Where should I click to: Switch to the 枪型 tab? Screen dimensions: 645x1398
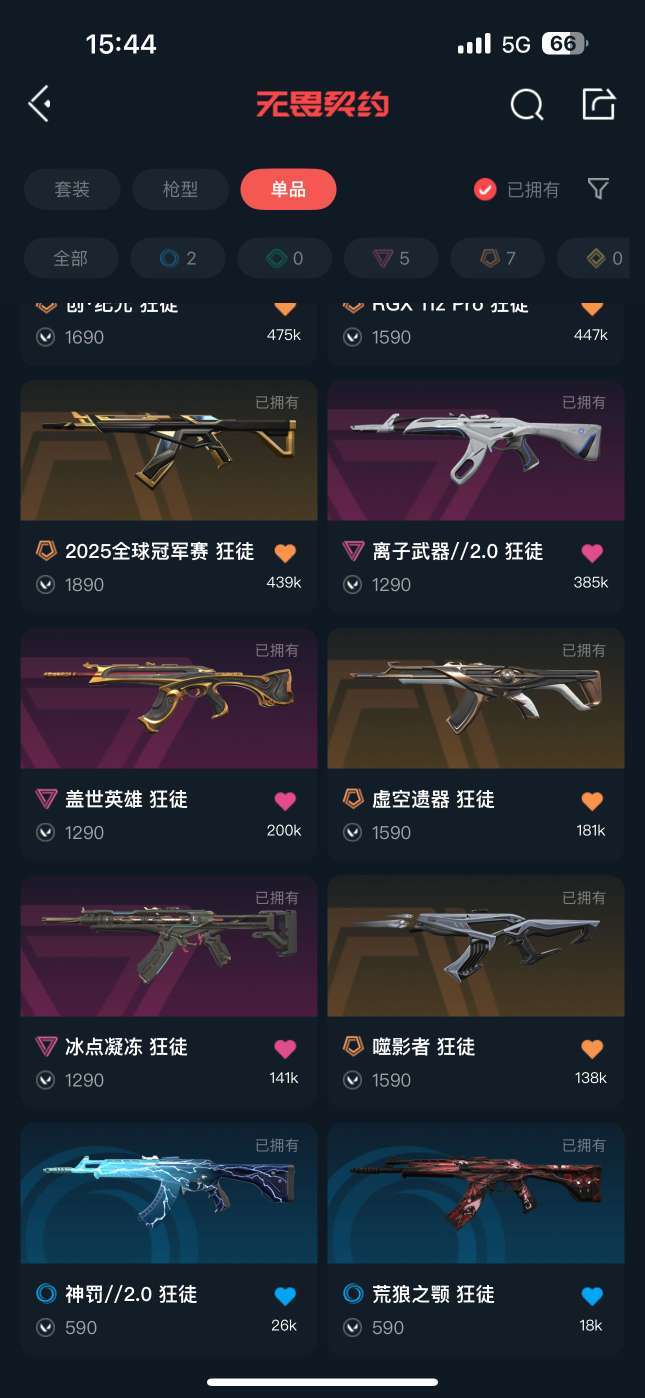pos(180,189)
